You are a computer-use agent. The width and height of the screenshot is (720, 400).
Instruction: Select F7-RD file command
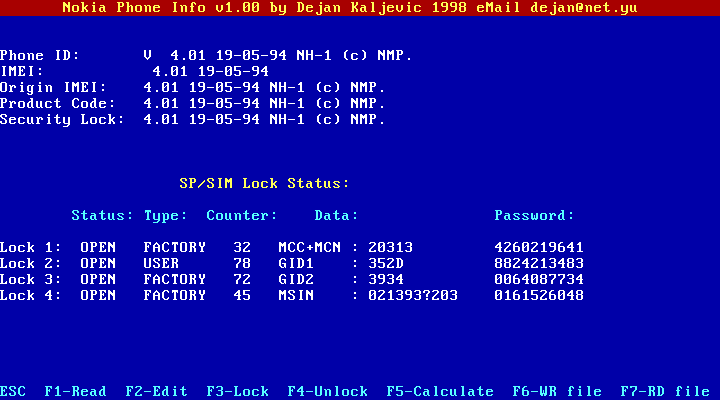click(663, 391)
